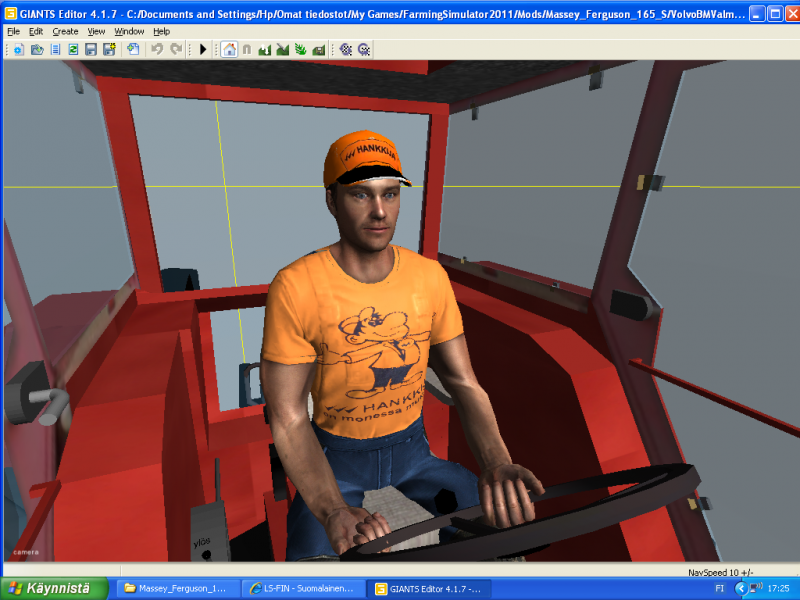
Task: Expand the View menu
Action: coord(96,31)
